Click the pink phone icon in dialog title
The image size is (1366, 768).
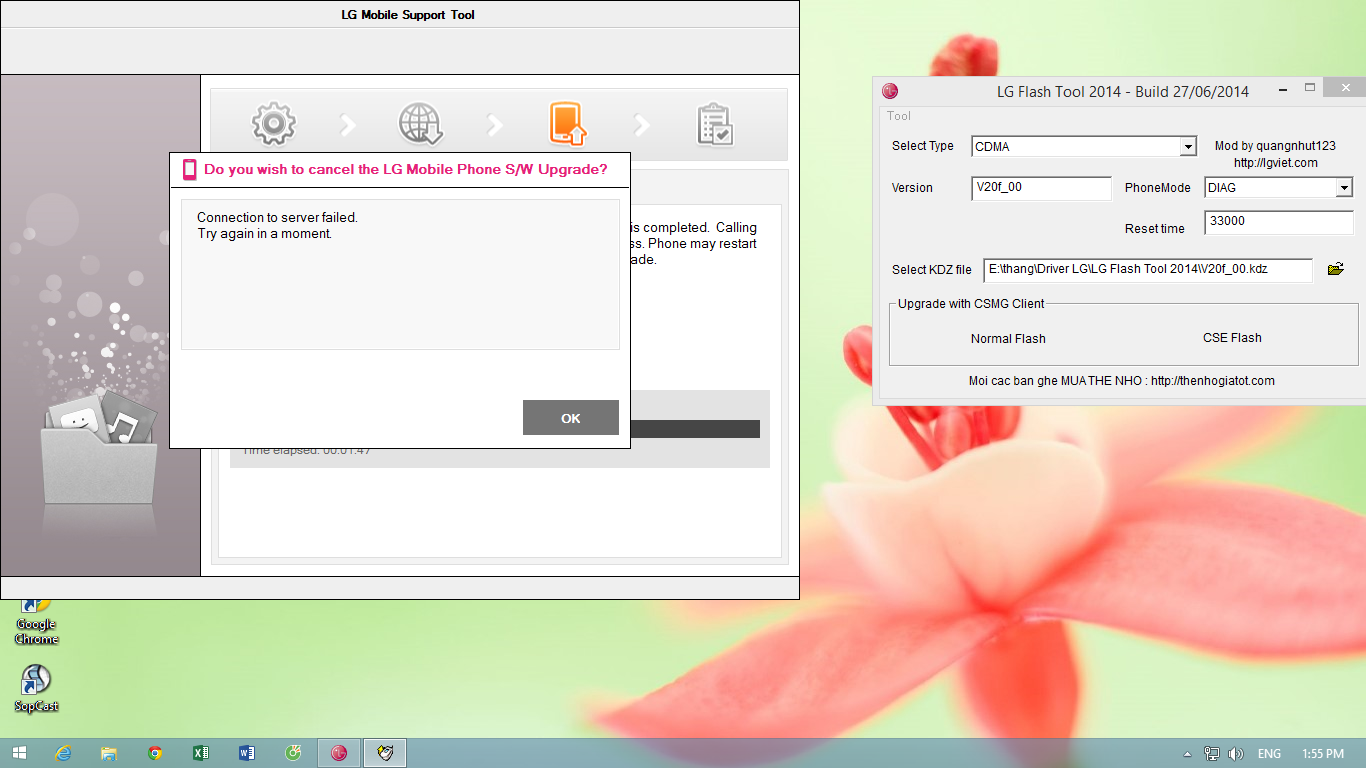pyautogui.click(x=189, y=169)
